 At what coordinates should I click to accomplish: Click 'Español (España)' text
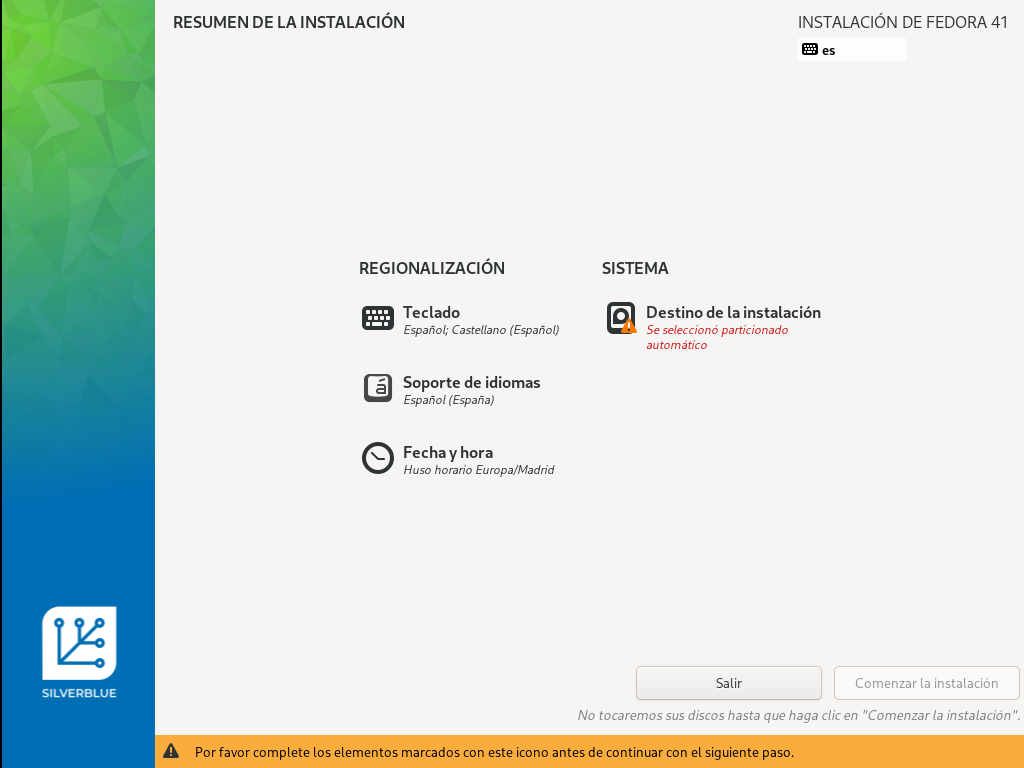(x=449, y=400)
